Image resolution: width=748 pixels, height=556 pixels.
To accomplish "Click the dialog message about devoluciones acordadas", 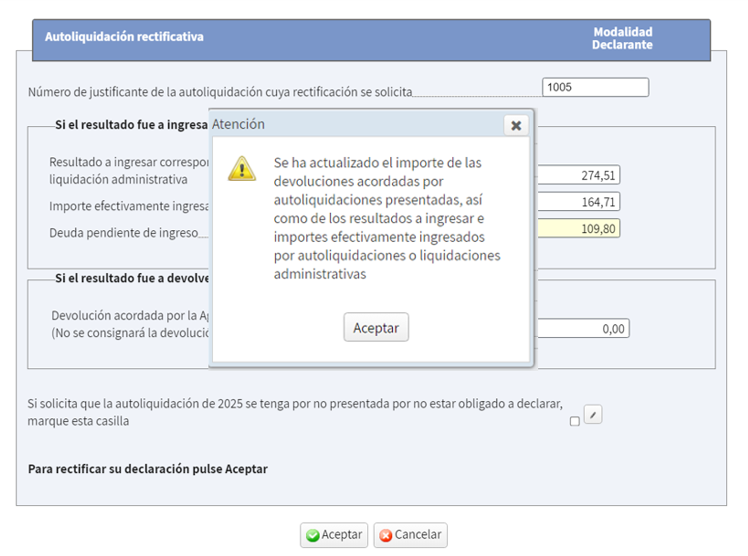I will (386, 218).
